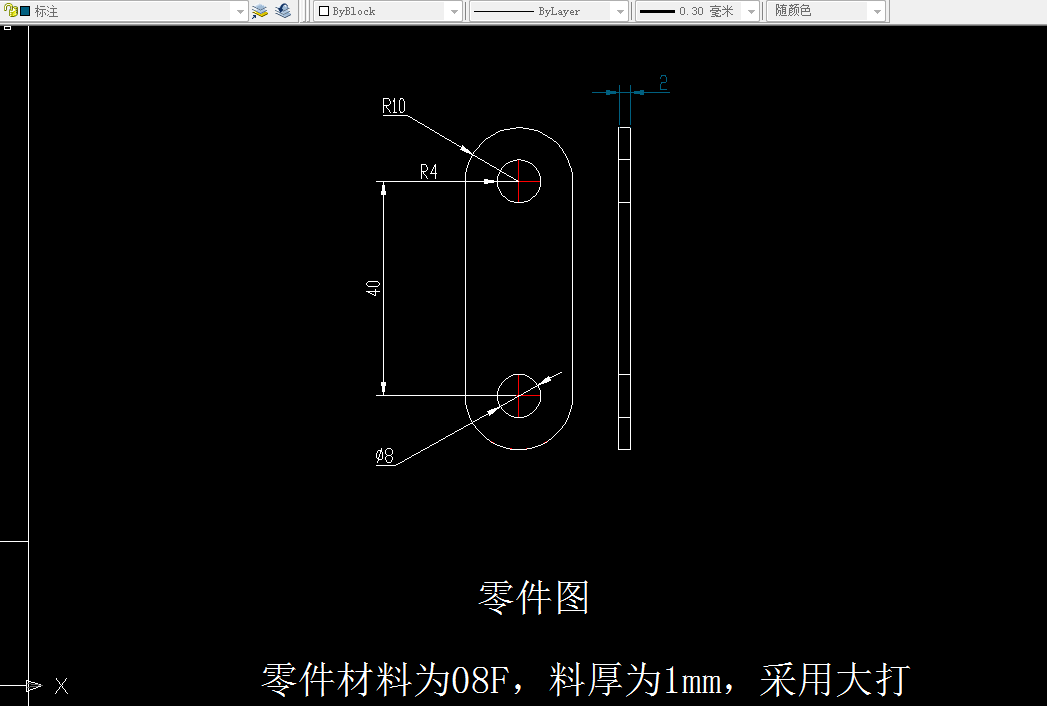Viewport: 1047px width, 706px height.
Task: Click the Ø8 diameter dimension text
Action: 385,453
